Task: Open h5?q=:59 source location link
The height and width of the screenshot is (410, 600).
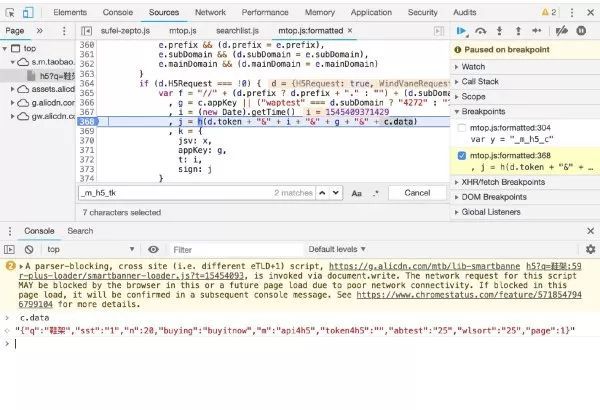Action: tap(554, 266)
